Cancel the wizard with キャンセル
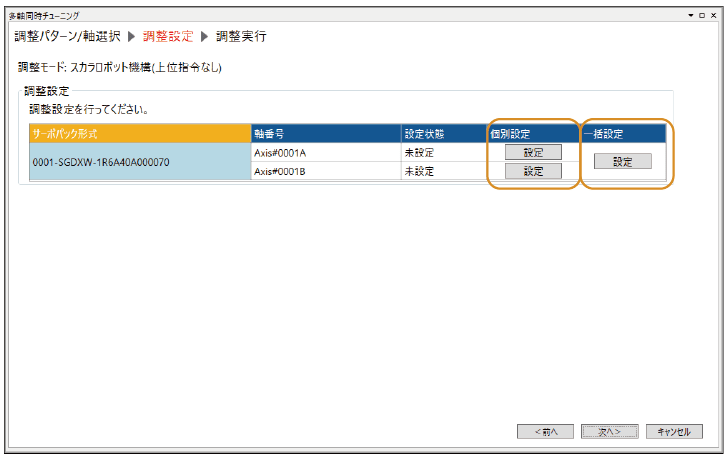 pos(674,431)
